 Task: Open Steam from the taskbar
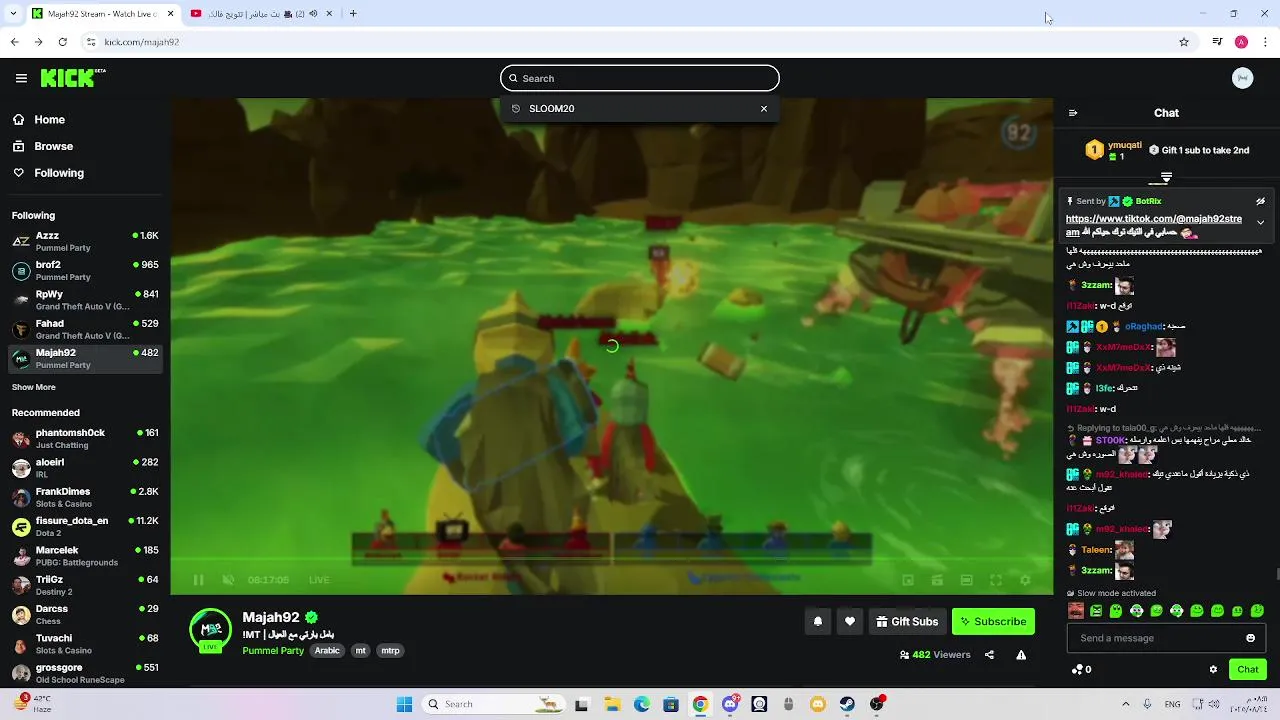[847, 704]
